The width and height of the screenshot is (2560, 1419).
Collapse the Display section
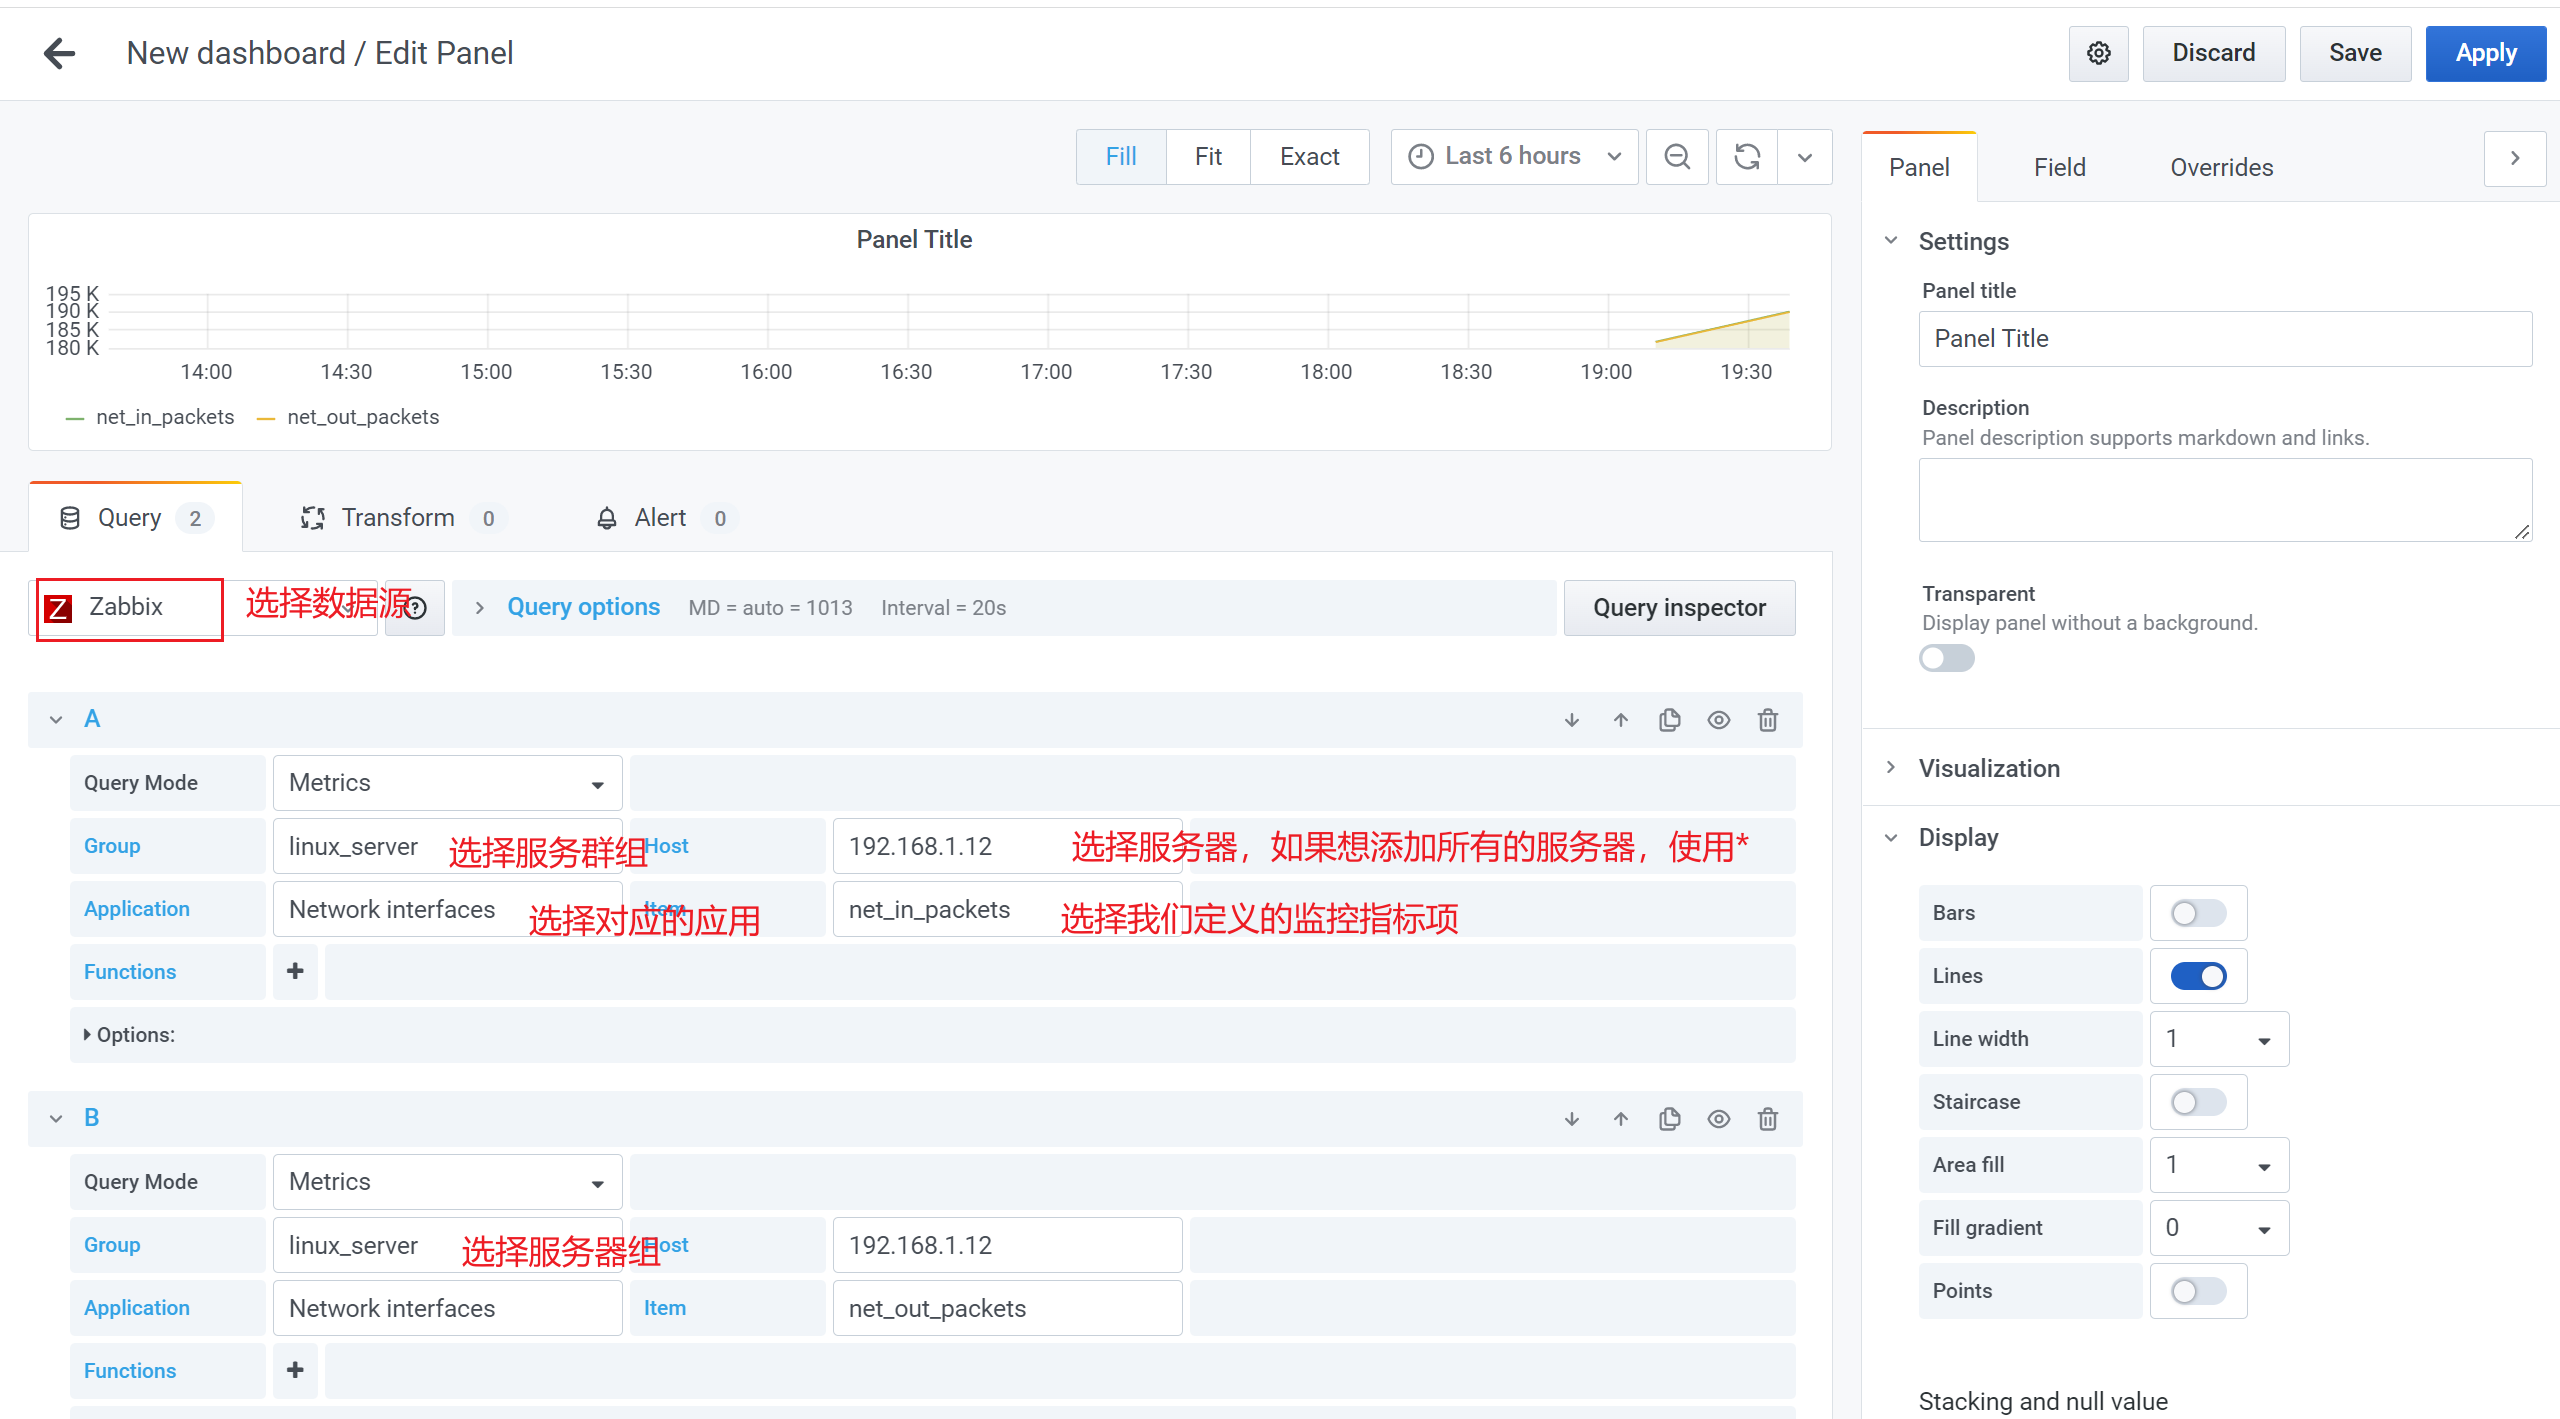[1891, 838]
